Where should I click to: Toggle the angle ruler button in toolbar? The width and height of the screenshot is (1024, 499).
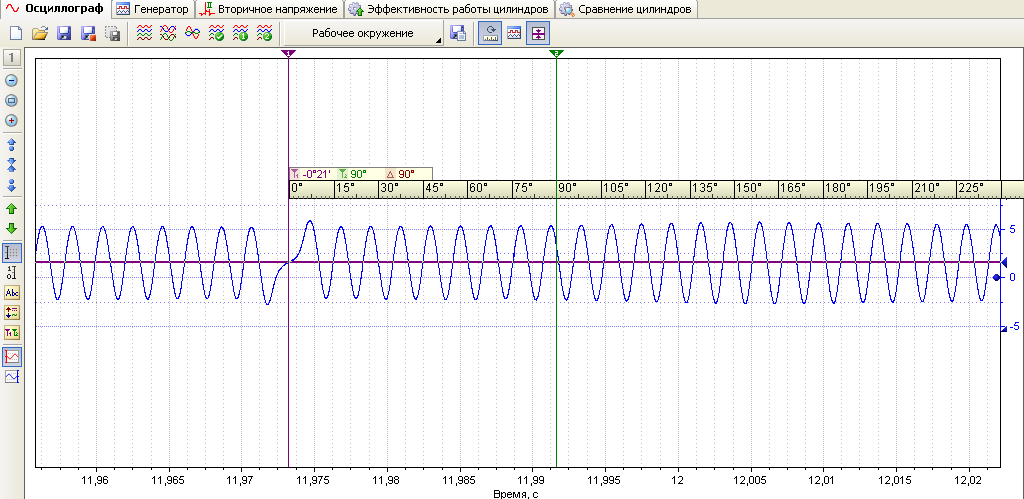489,33
